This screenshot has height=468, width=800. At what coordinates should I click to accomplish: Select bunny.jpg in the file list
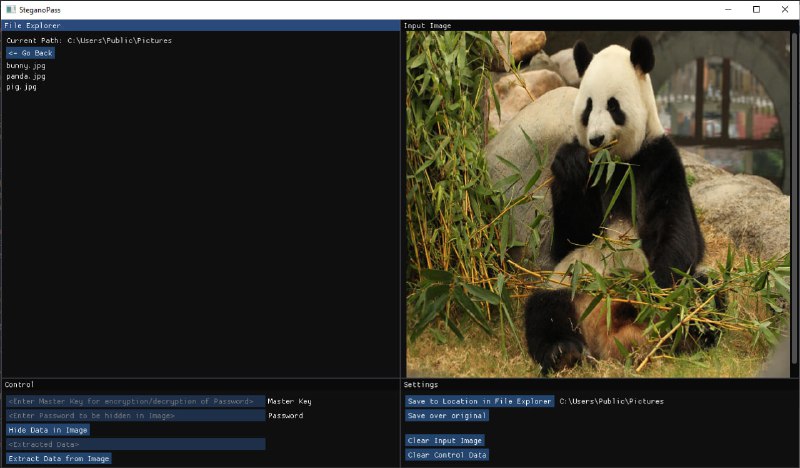[x=26, y=65]
